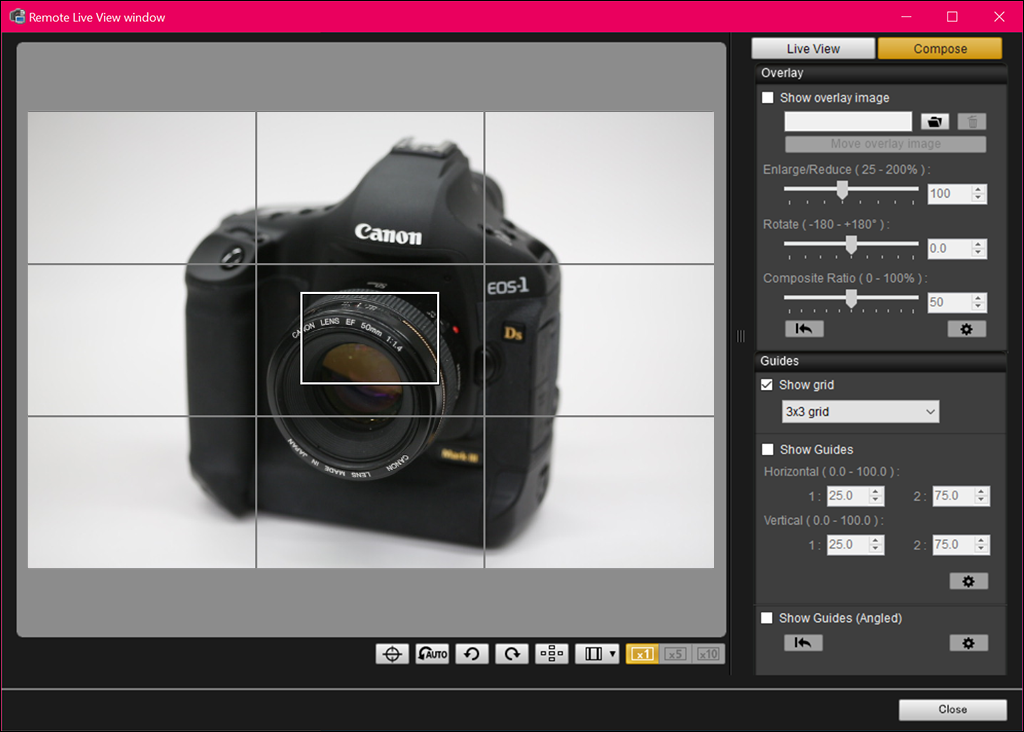Click the angled guides reset arrow icon
The width and height of the screenshot is (1024, 732).
803,643
